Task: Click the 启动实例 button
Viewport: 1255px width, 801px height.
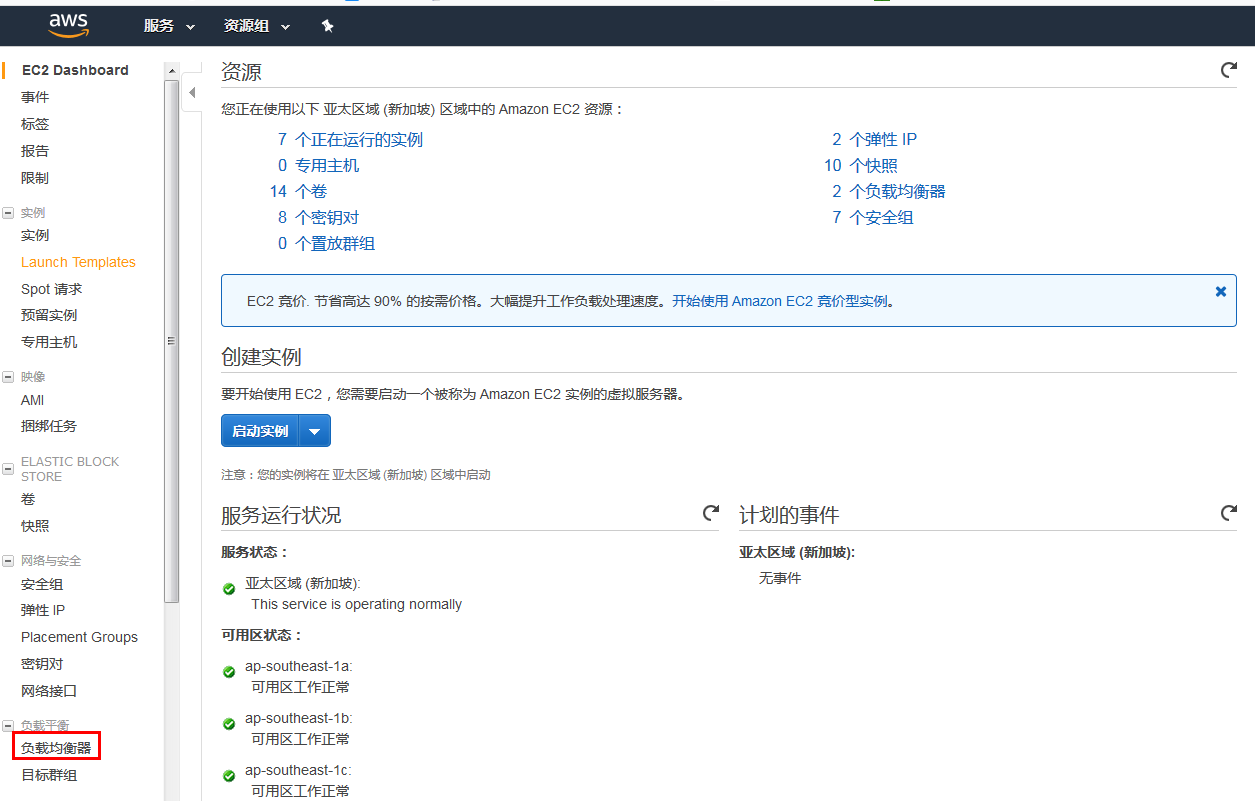Action: tap(260, 431)
